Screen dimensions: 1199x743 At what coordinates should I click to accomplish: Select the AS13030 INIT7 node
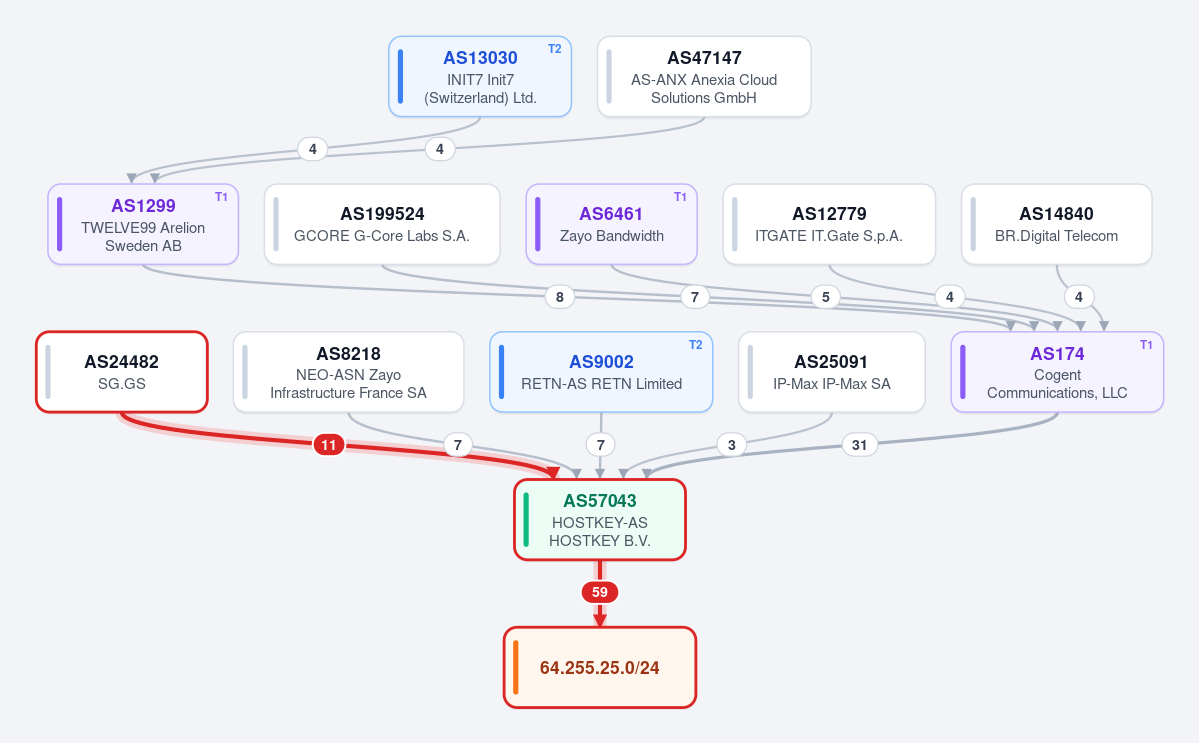click(480, 76)
